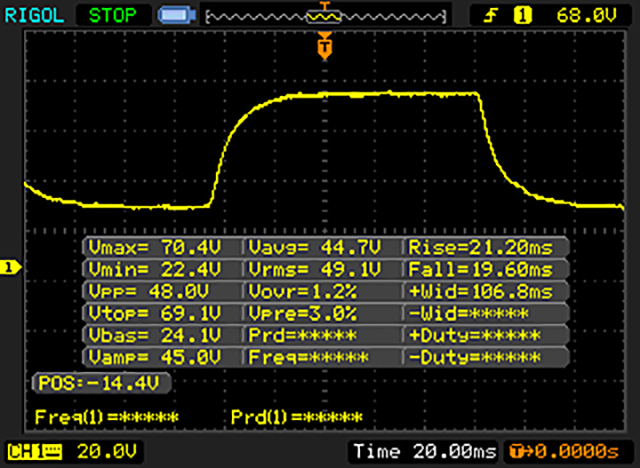
Task: Click the Vrms= 49.1V measurement
Action: point(314,269)
